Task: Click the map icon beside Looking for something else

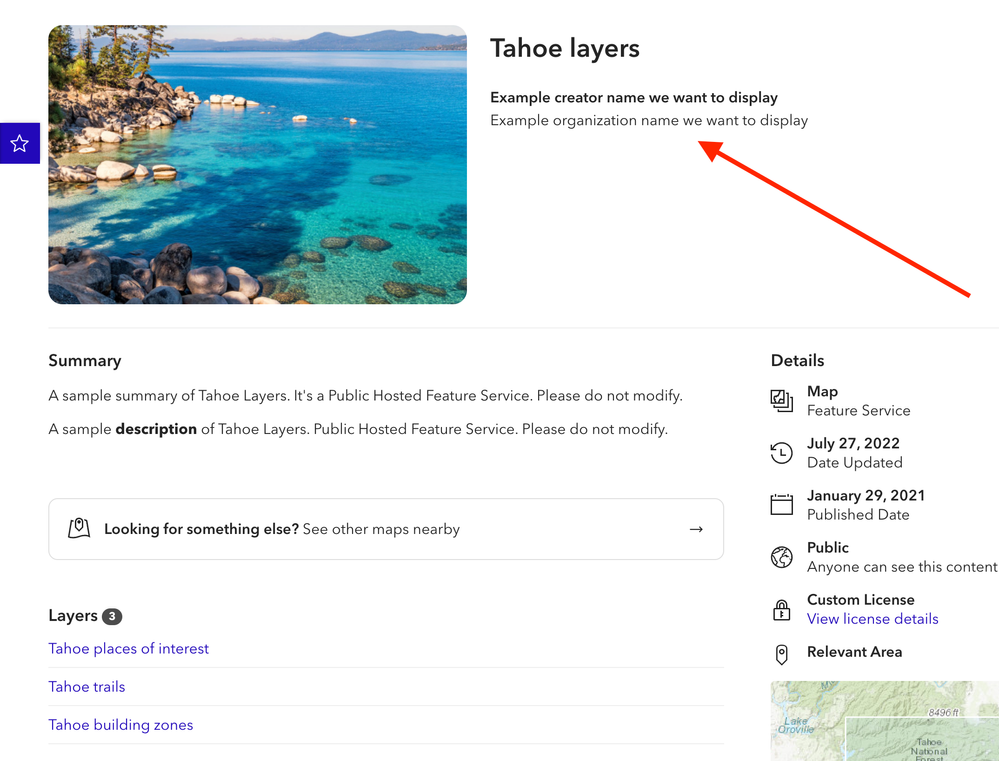Action: point(79,529)
